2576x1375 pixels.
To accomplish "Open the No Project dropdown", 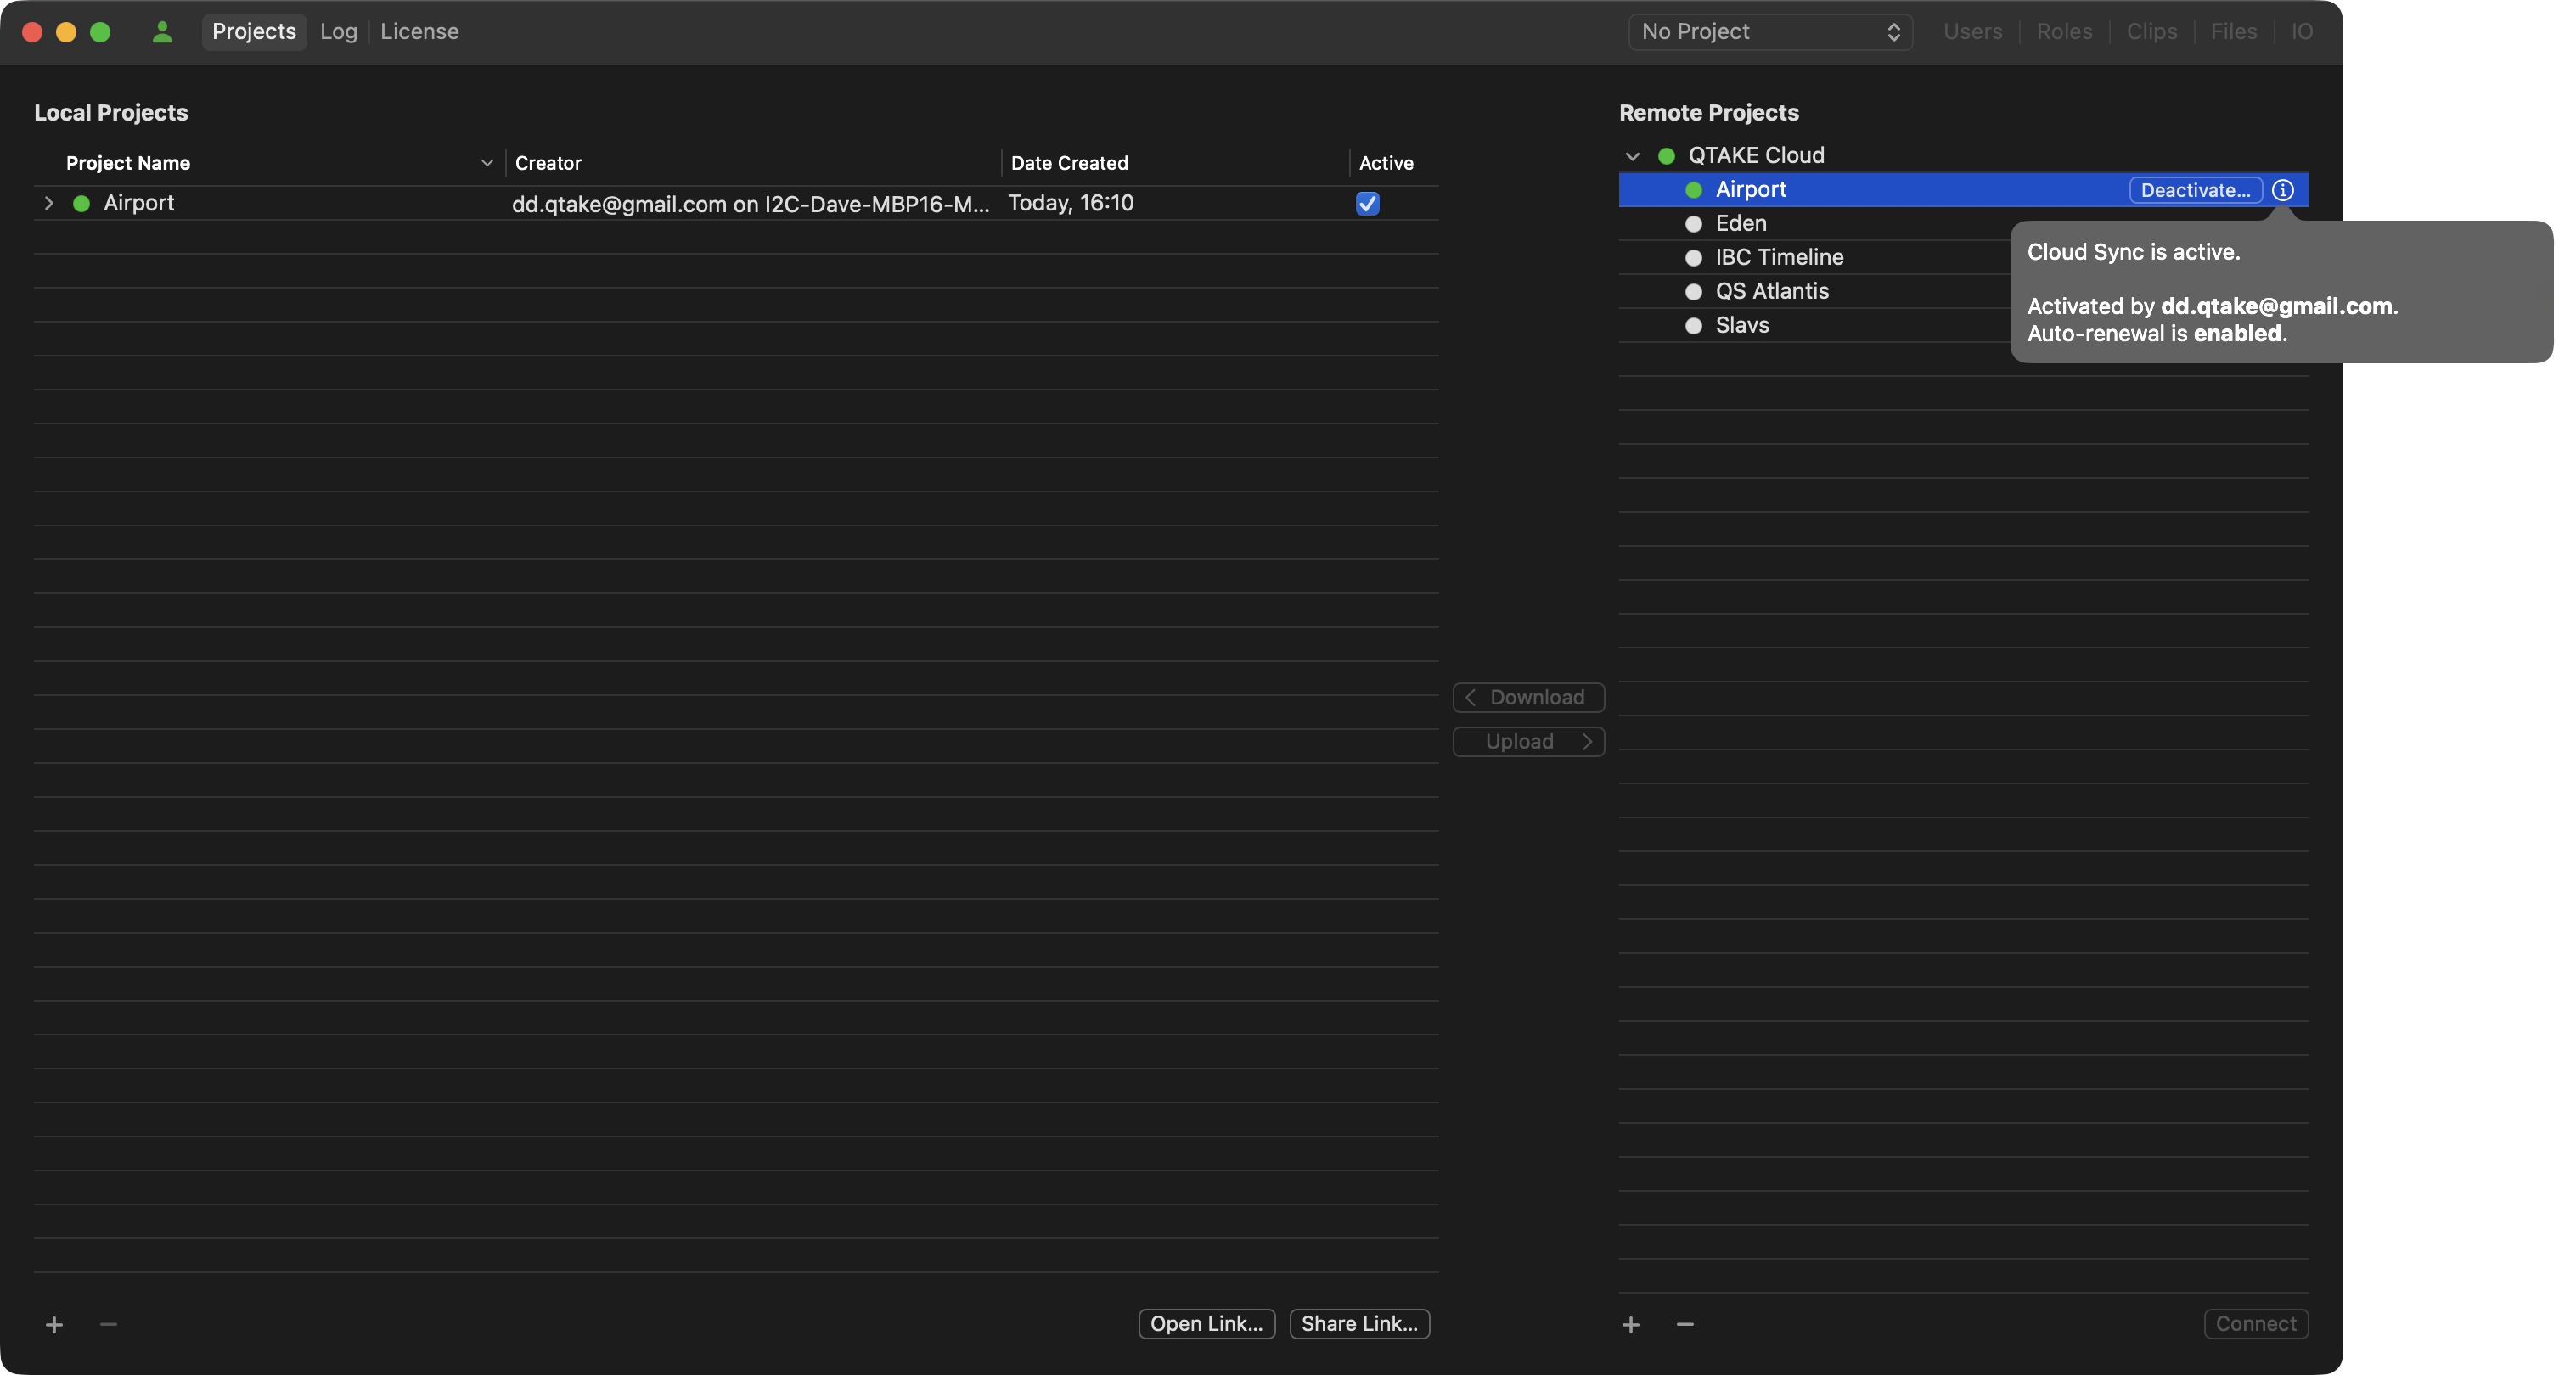I will (1770, 32).
